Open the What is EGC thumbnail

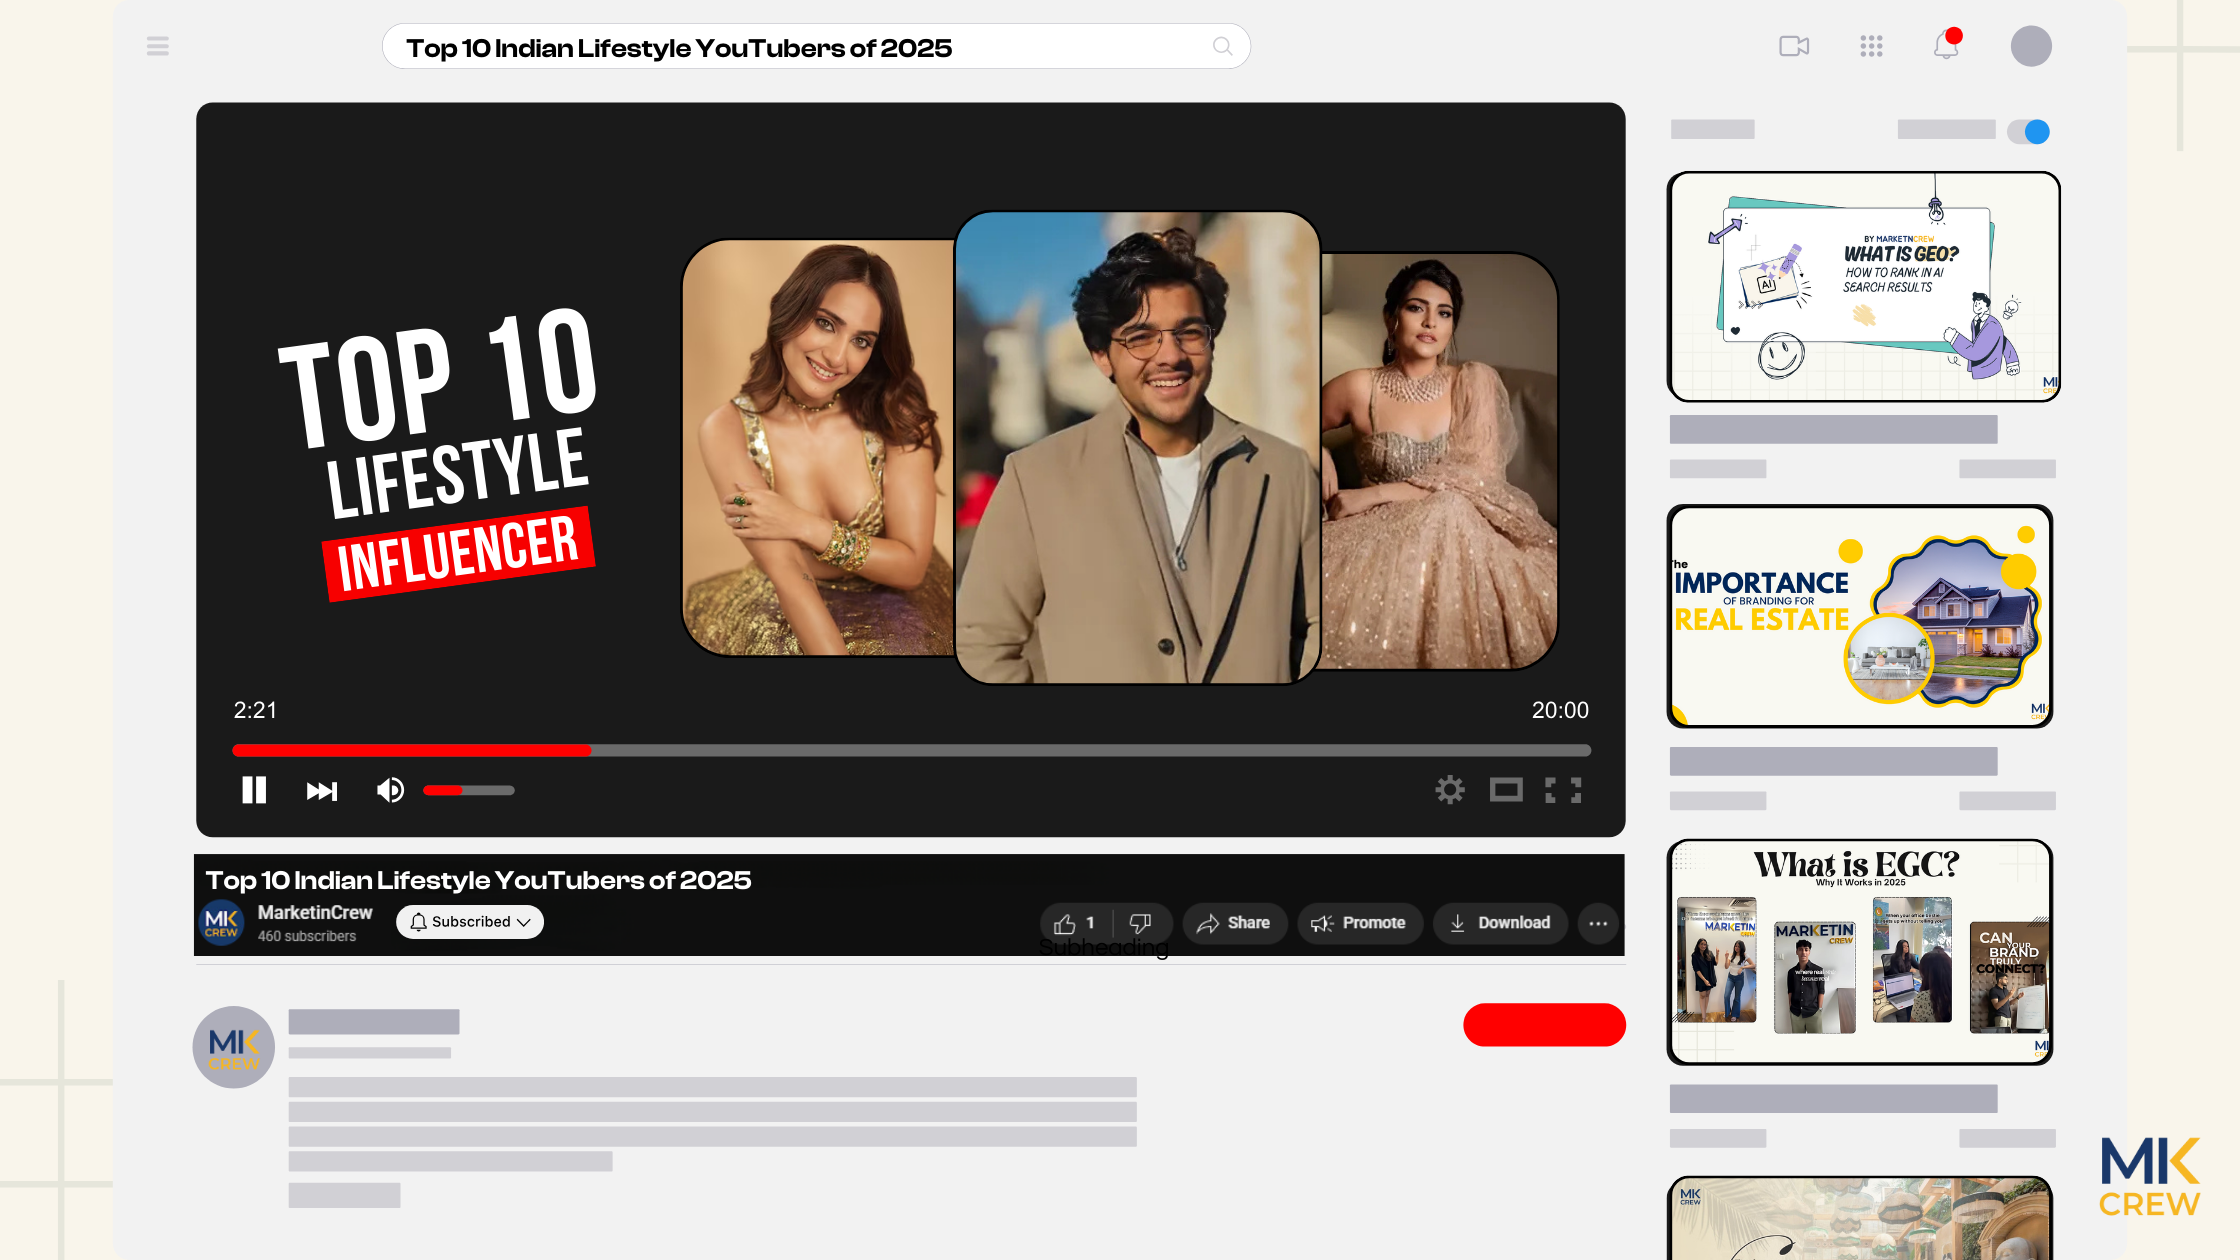click(x=1860, y=952)
